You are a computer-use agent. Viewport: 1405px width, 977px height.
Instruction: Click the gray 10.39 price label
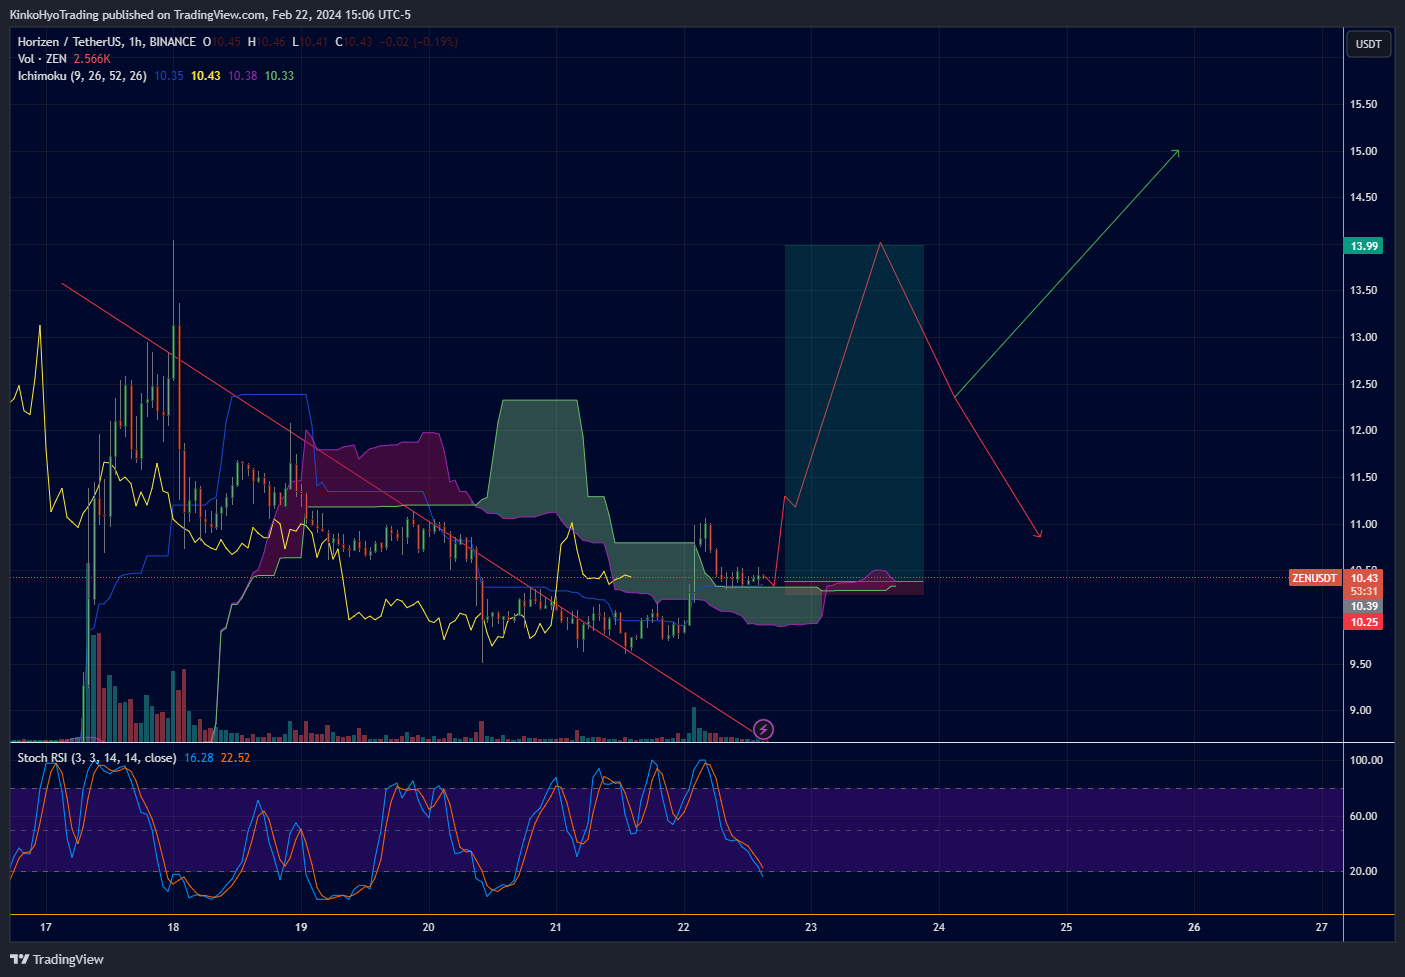click(x=1364, y=606)
